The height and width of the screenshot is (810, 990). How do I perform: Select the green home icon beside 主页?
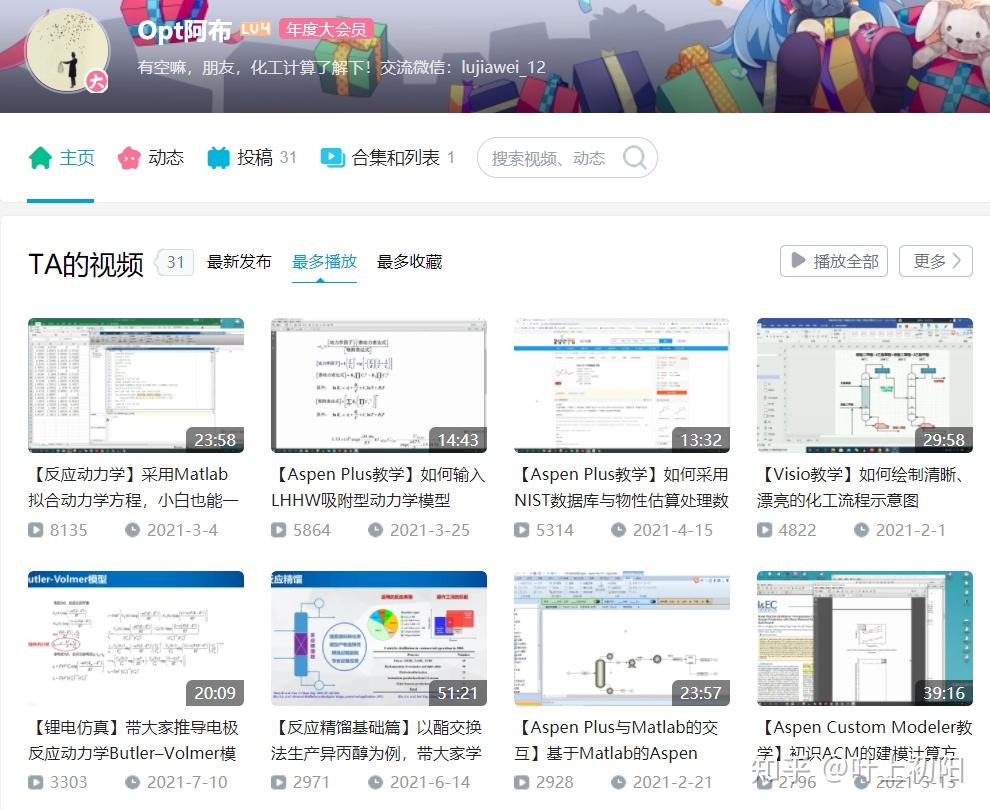coord(39,157)
